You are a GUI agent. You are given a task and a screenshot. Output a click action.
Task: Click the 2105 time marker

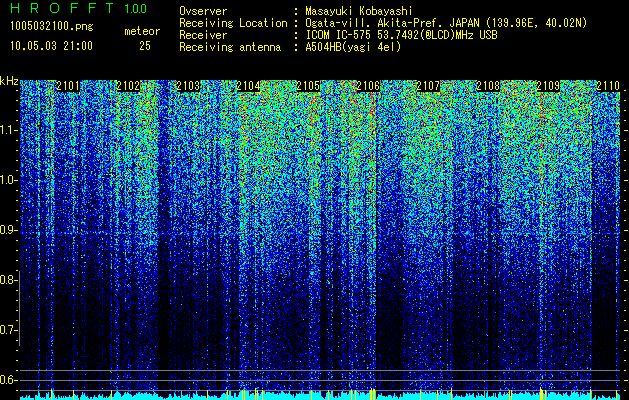coord(308,86)
